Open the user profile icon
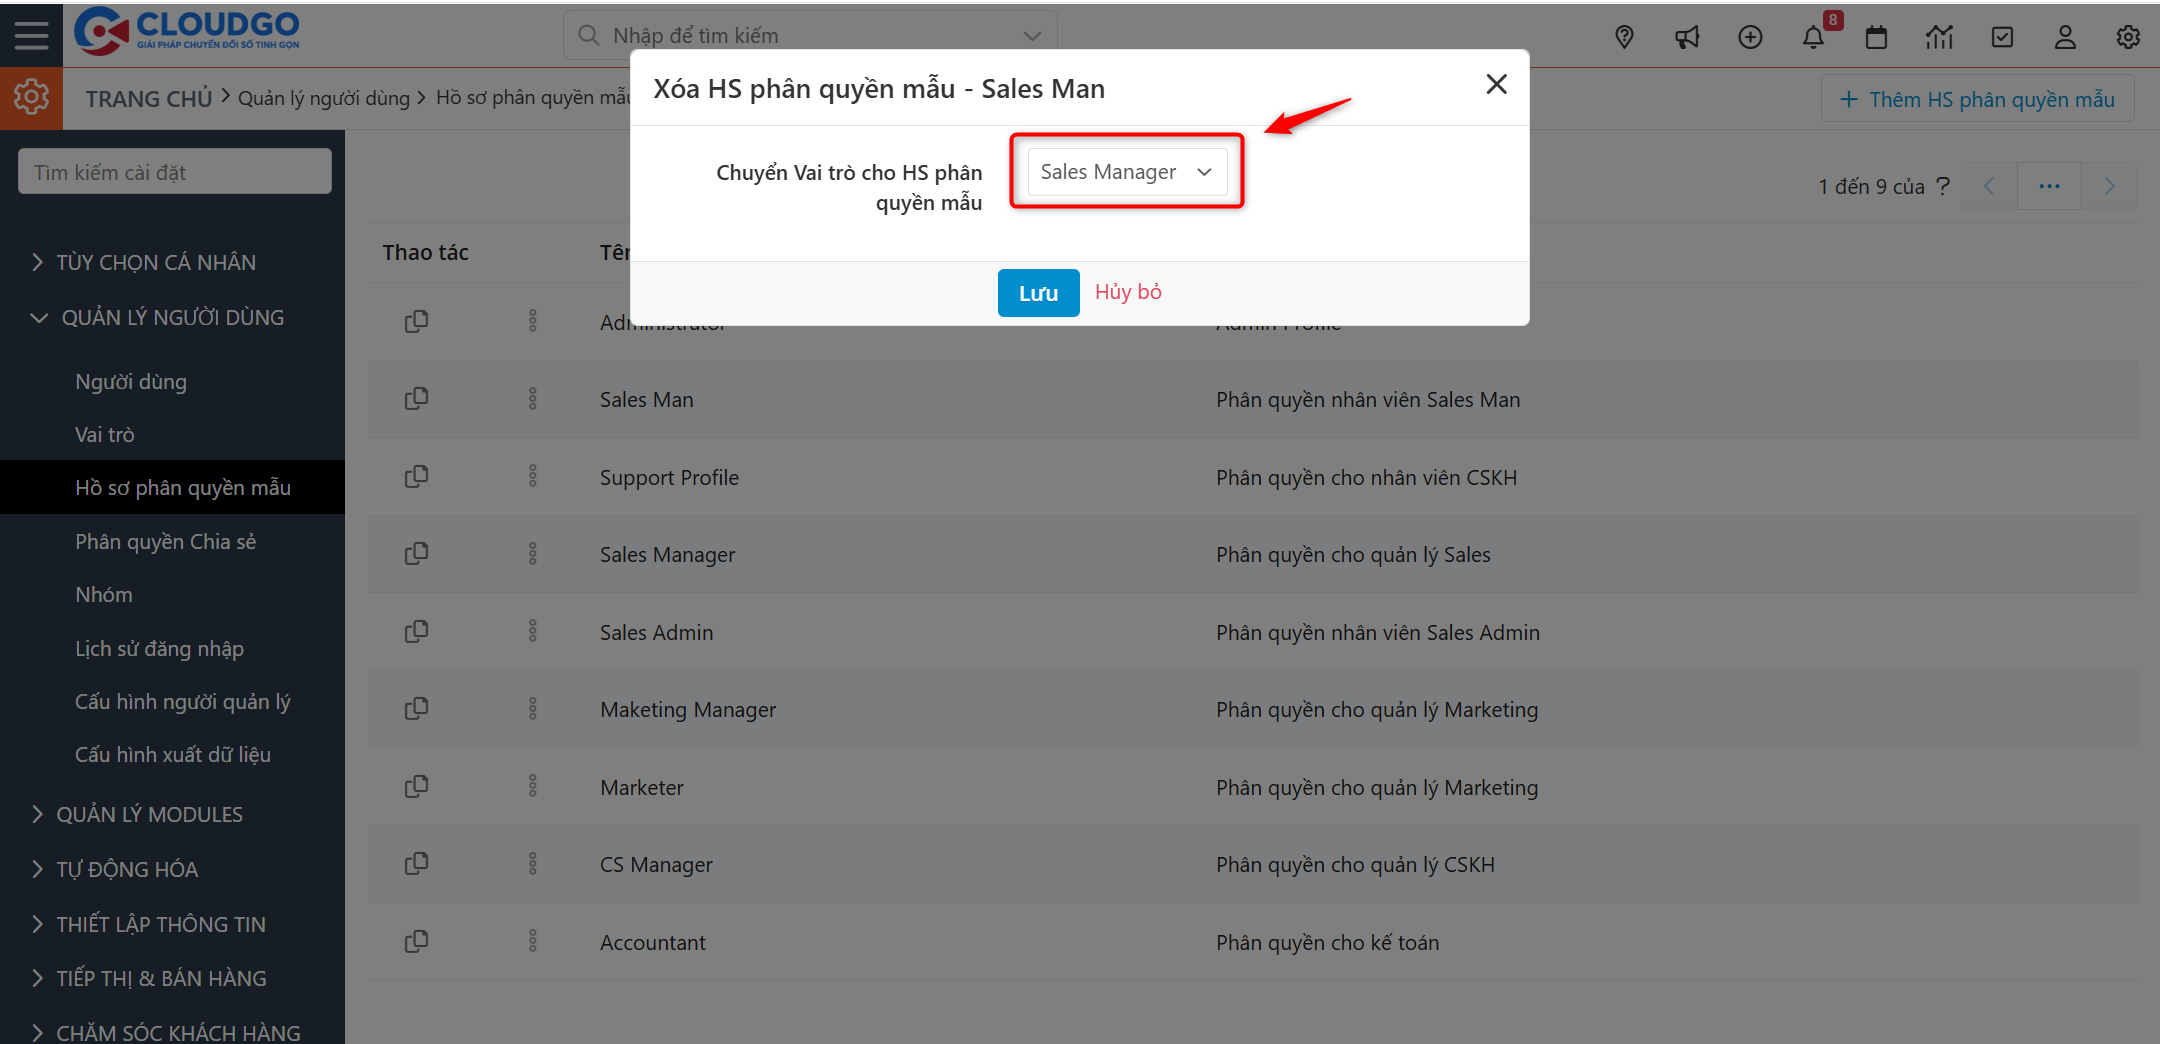Screen dimensions: 2160x1044 pos(2065,37)
